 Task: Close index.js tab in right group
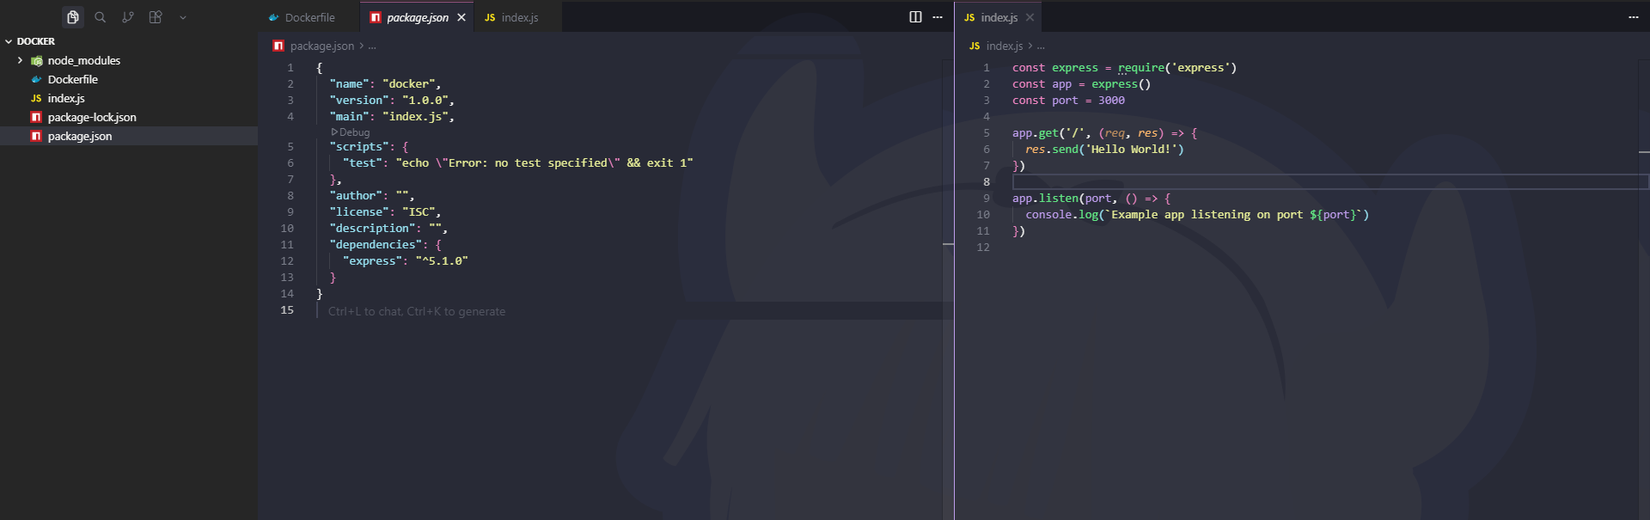click(1029, 17)
